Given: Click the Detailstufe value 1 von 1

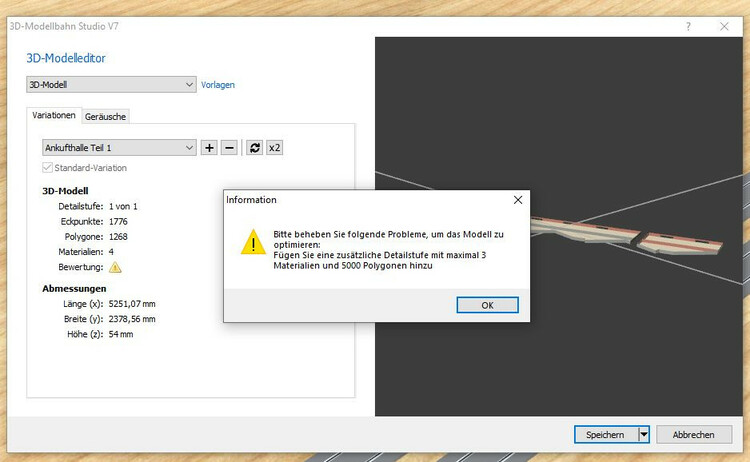Looking at the screenshot, I should [x=123, y=206].
